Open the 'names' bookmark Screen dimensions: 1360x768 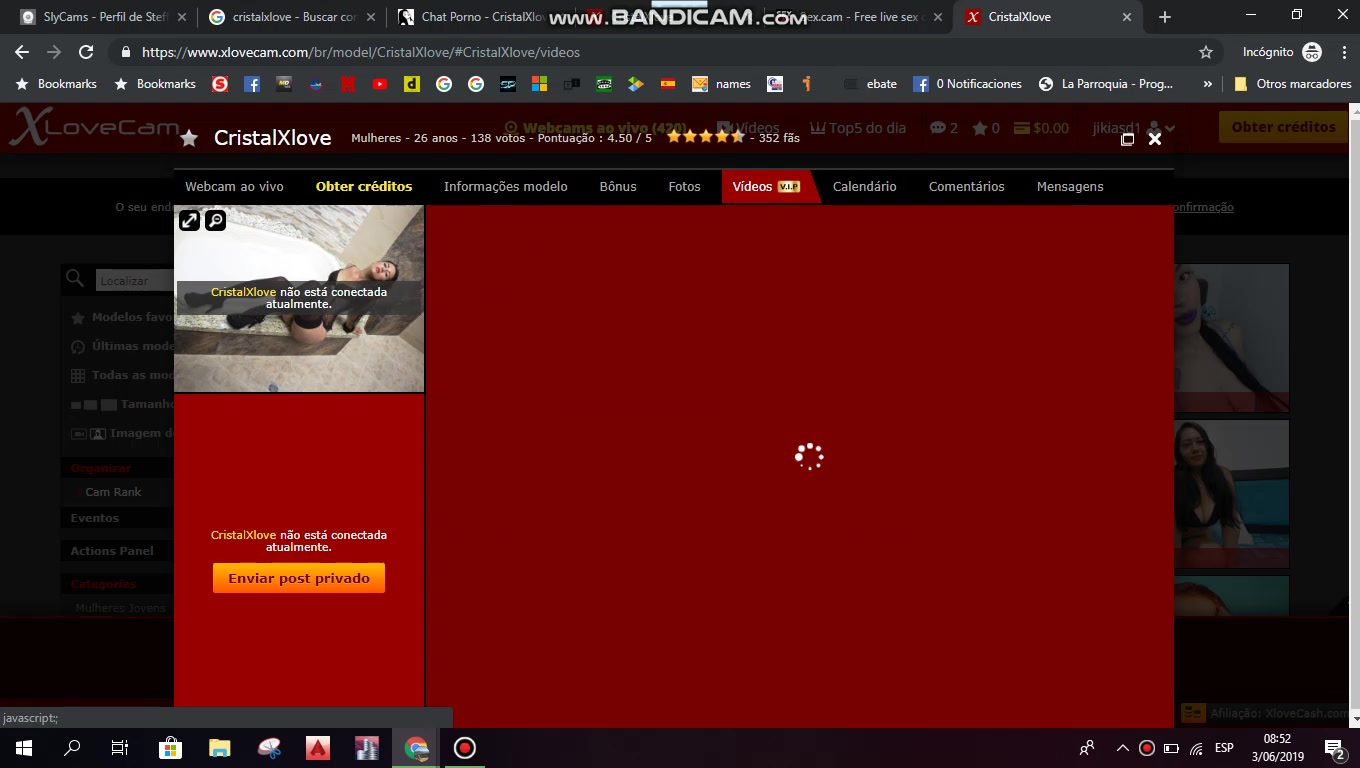click(x=721, y=84)
